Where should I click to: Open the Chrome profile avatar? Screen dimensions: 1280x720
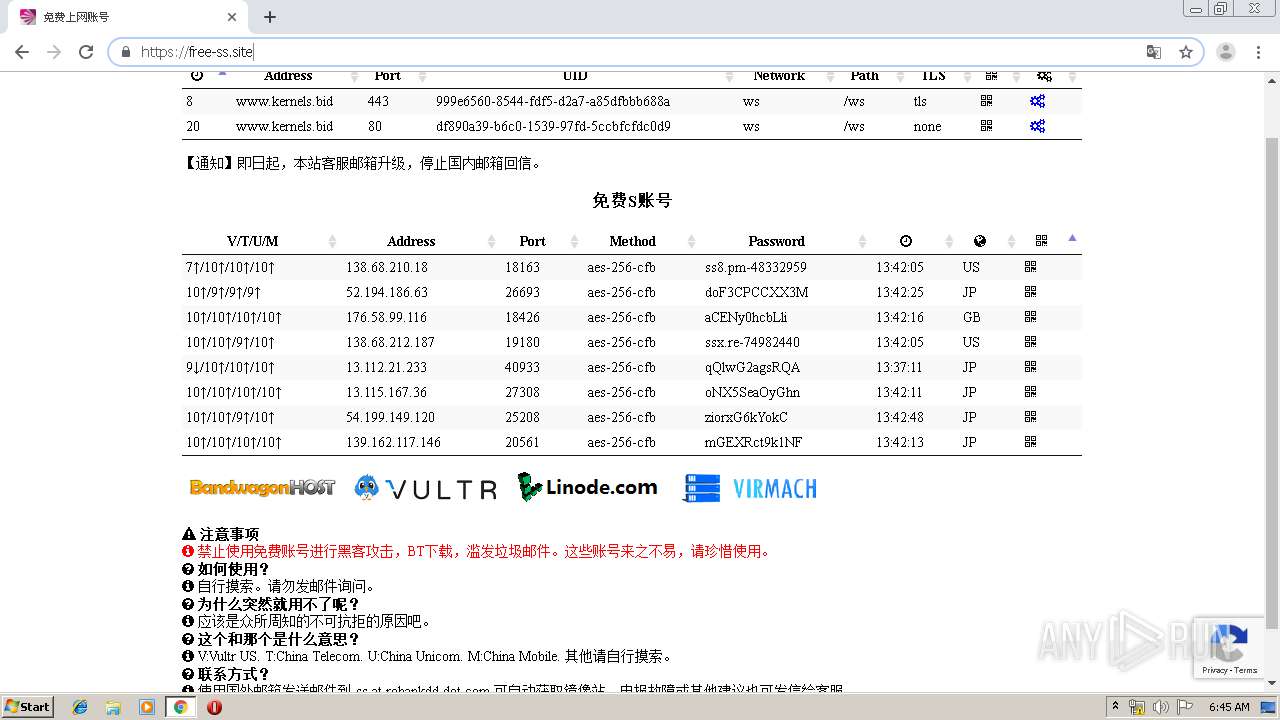point(1225,52)
